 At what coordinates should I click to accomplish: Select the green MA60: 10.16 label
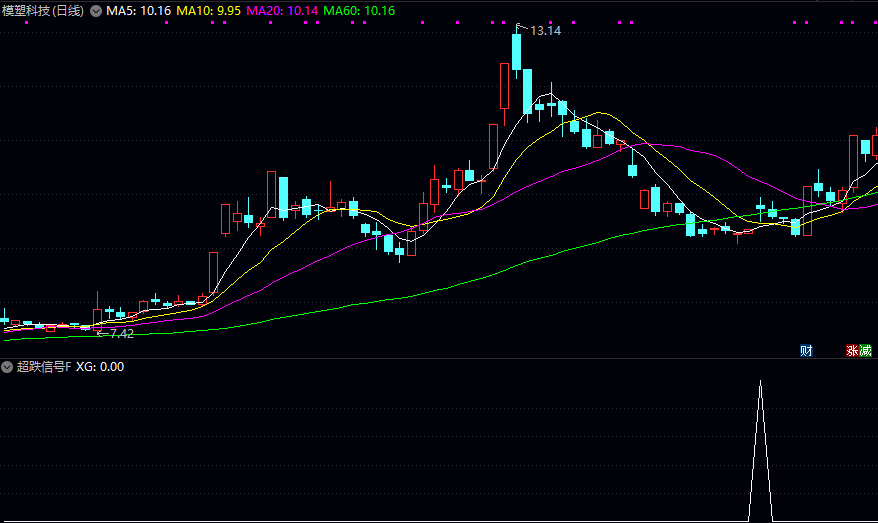tap(359, 11)
